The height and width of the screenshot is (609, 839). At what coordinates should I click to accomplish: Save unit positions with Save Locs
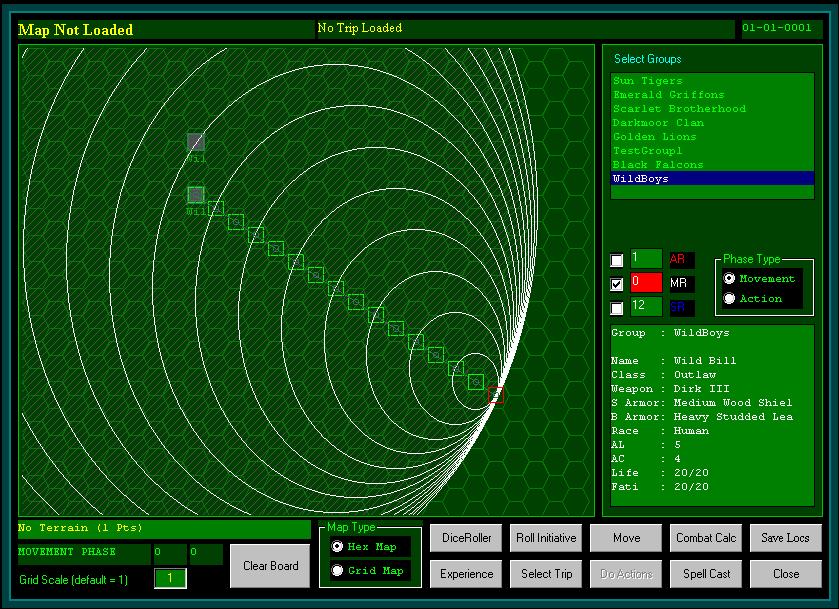point(785,538)
